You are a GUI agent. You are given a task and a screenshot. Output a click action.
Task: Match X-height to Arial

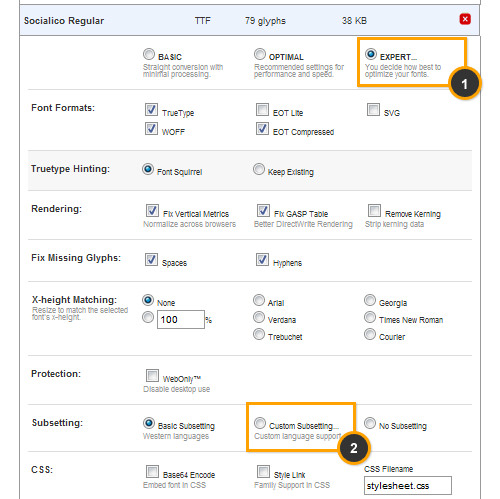click(259, 300)
